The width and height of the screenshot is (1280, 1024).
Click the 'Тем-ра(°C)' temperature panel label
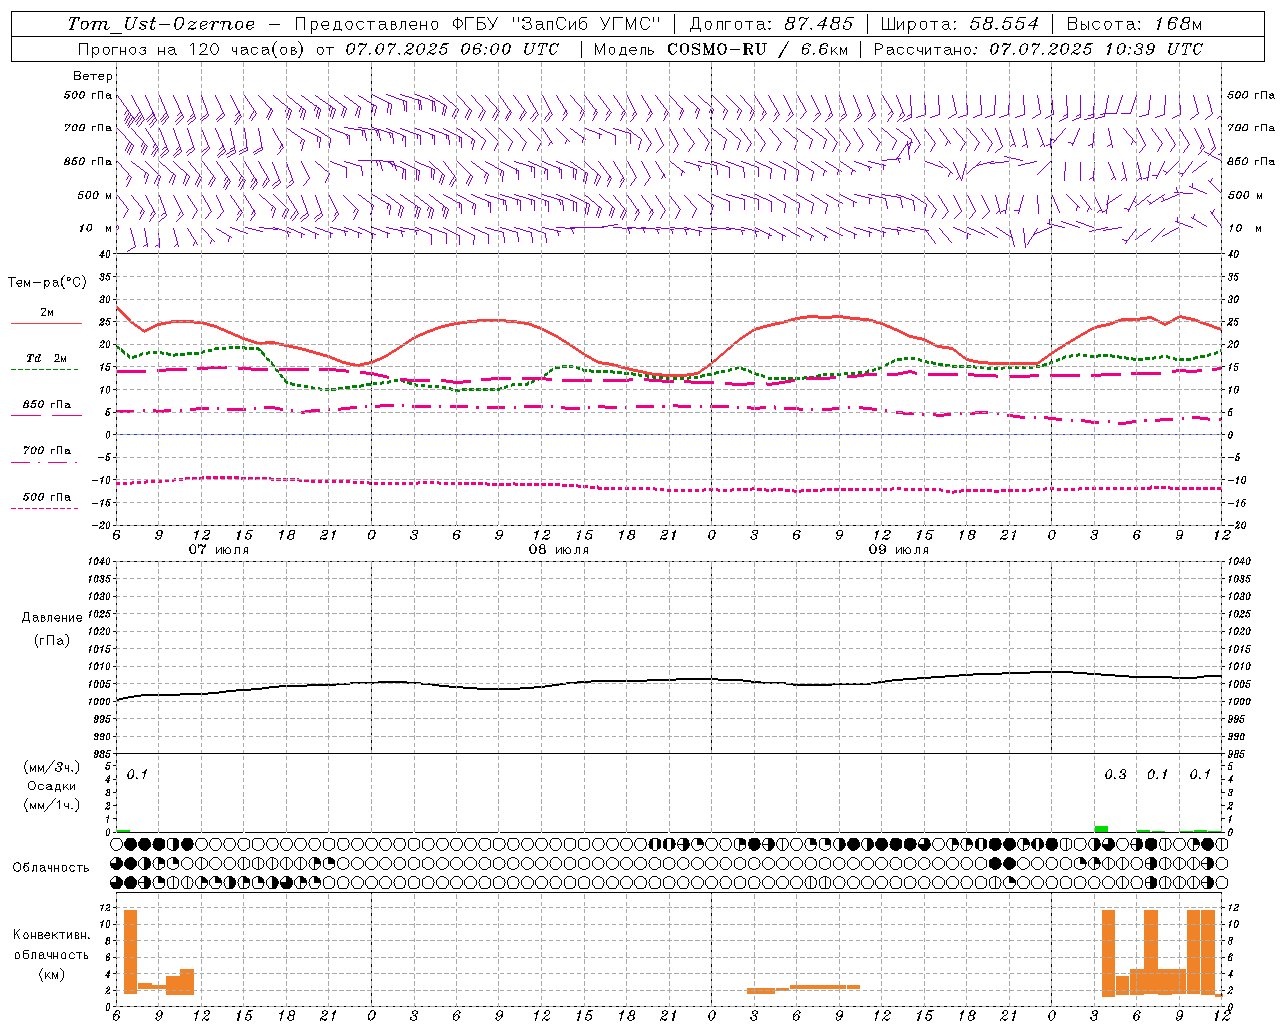click(47, 283)
